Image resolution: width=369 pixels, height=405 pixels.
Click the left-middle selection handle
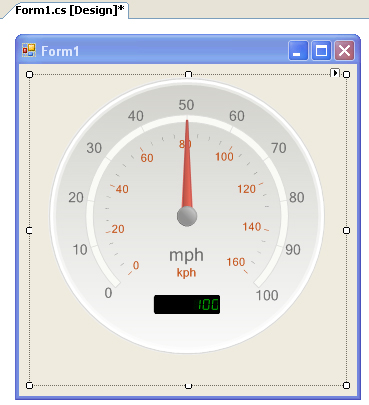point(29,230)
